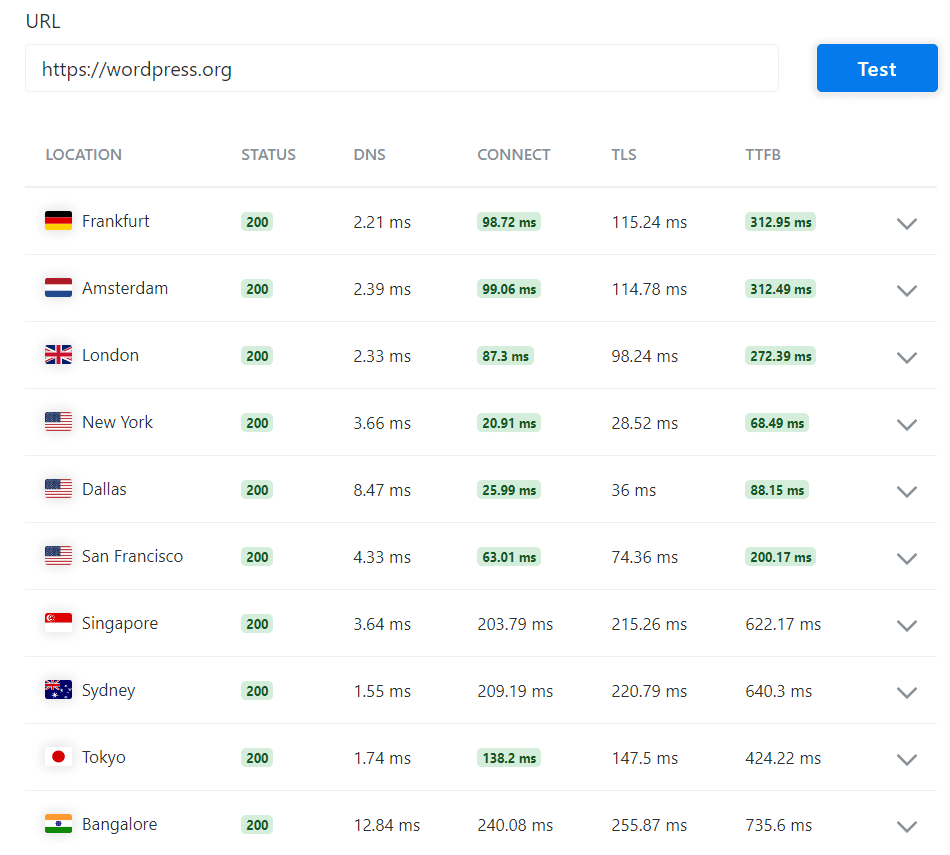
Task: Click the UK flag icon beside London
Action: coord(58,355)
